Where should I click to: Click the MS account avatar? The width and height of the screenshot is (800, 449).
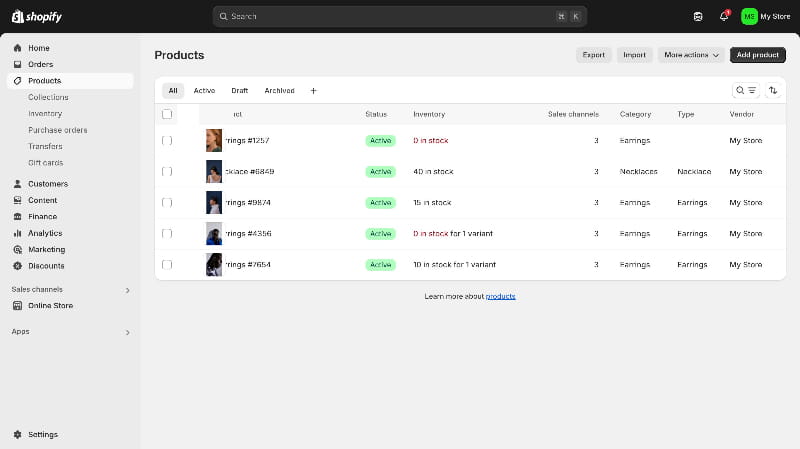click(749, 16)
